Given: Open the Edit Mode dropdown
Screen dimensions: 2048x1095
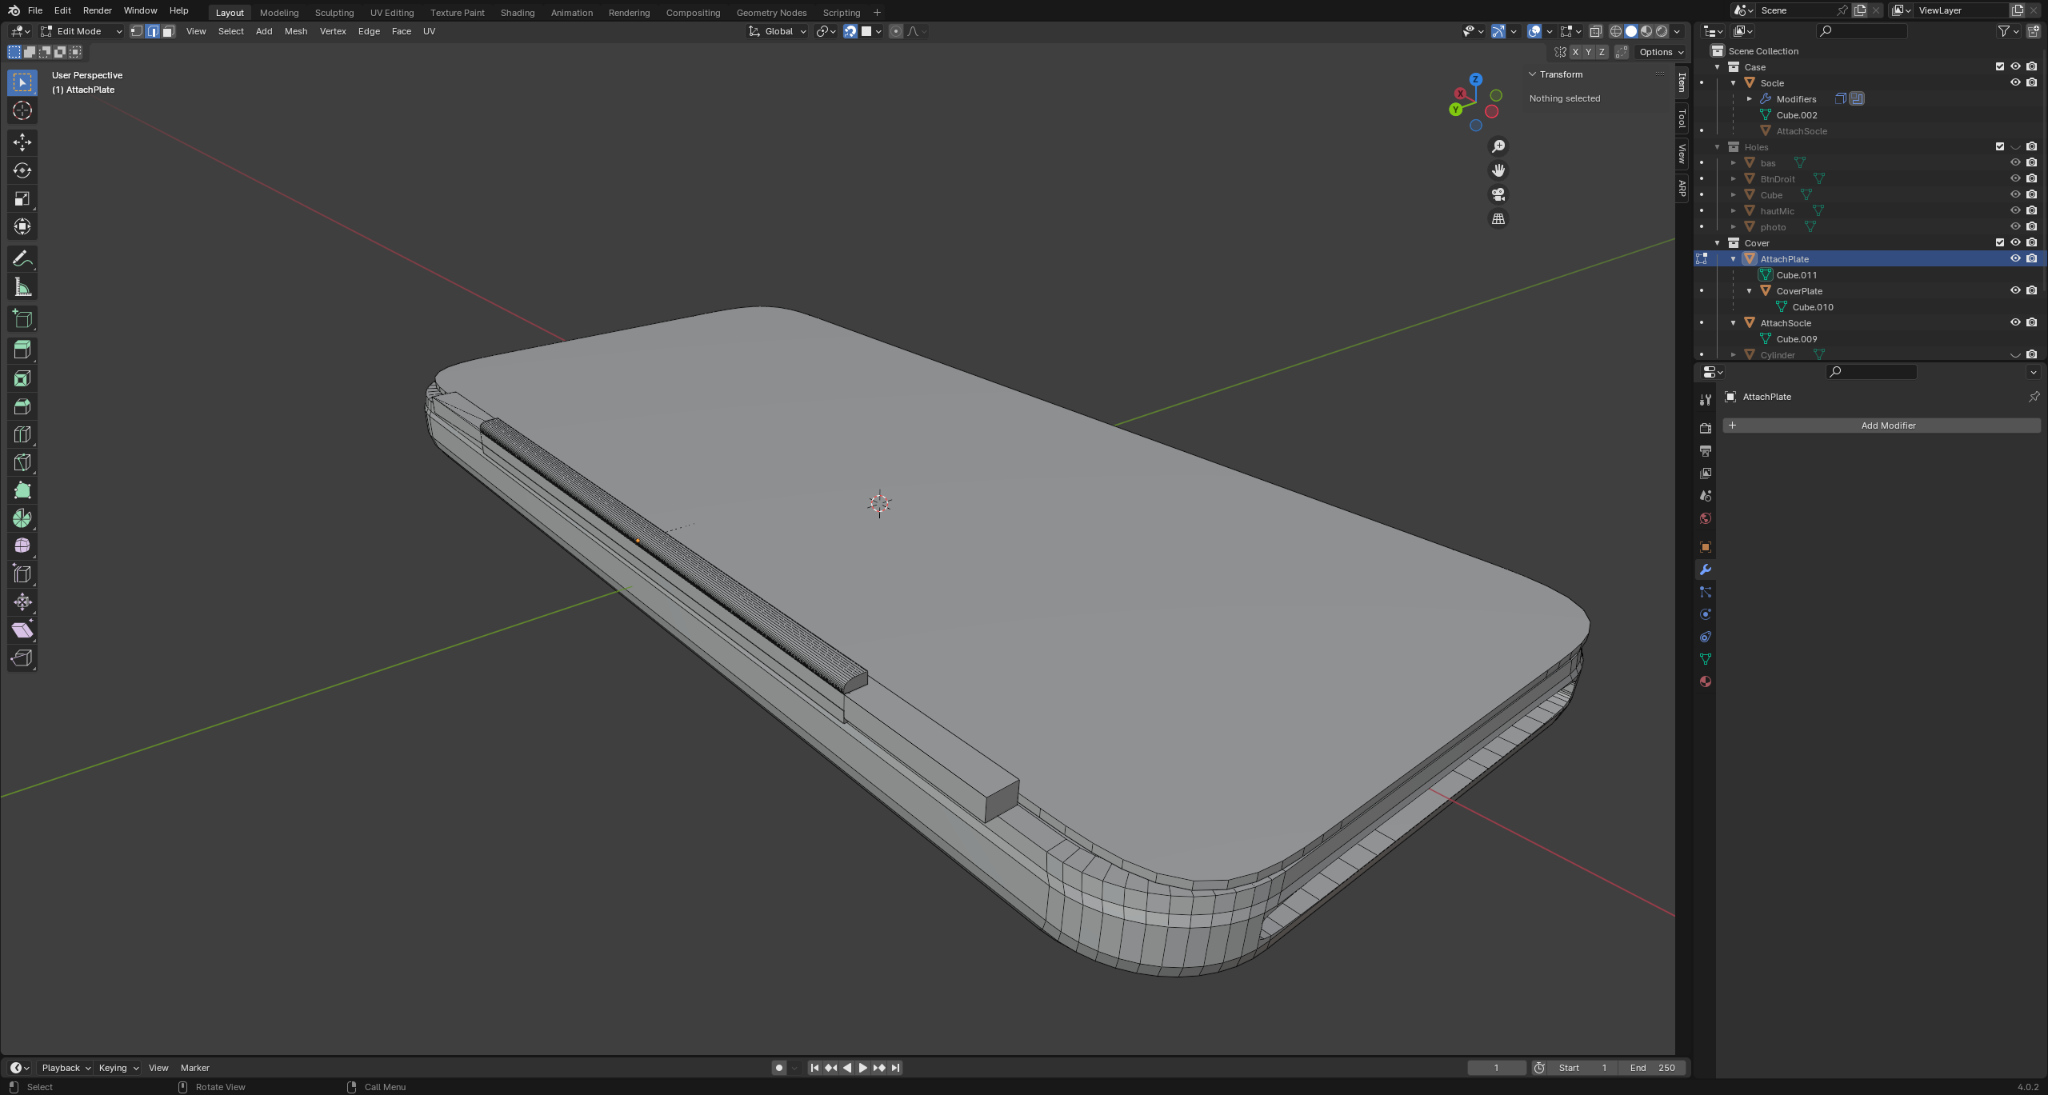Looking at the screenshot, I should pyautogui.click(x=80, y=31).
